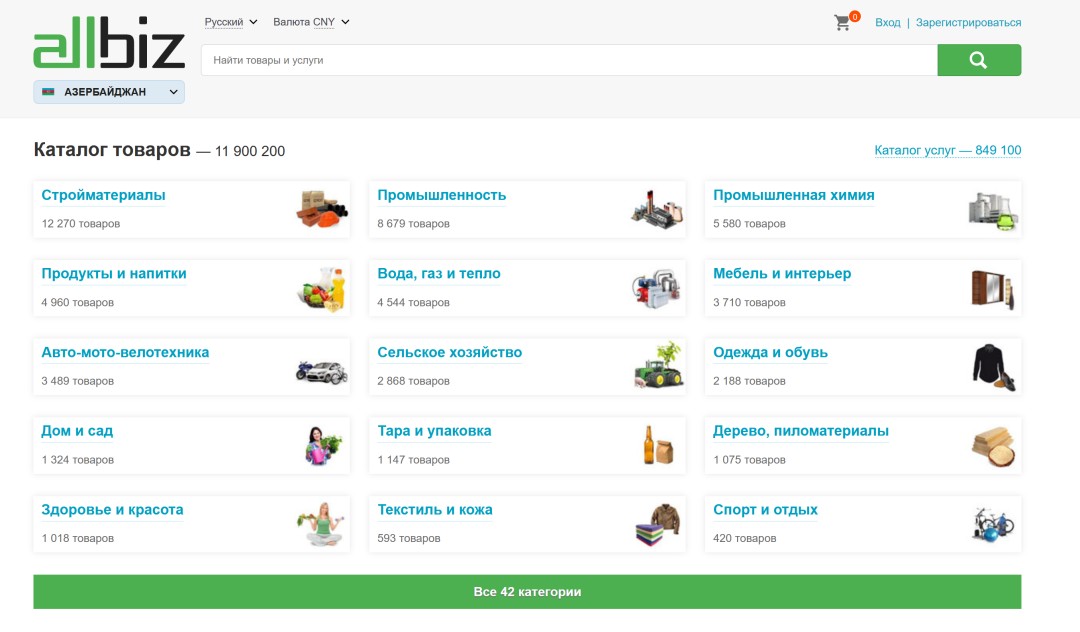
Task: Open Каталог услуг — 849 100 link
Action: click(x=948, y=150)
